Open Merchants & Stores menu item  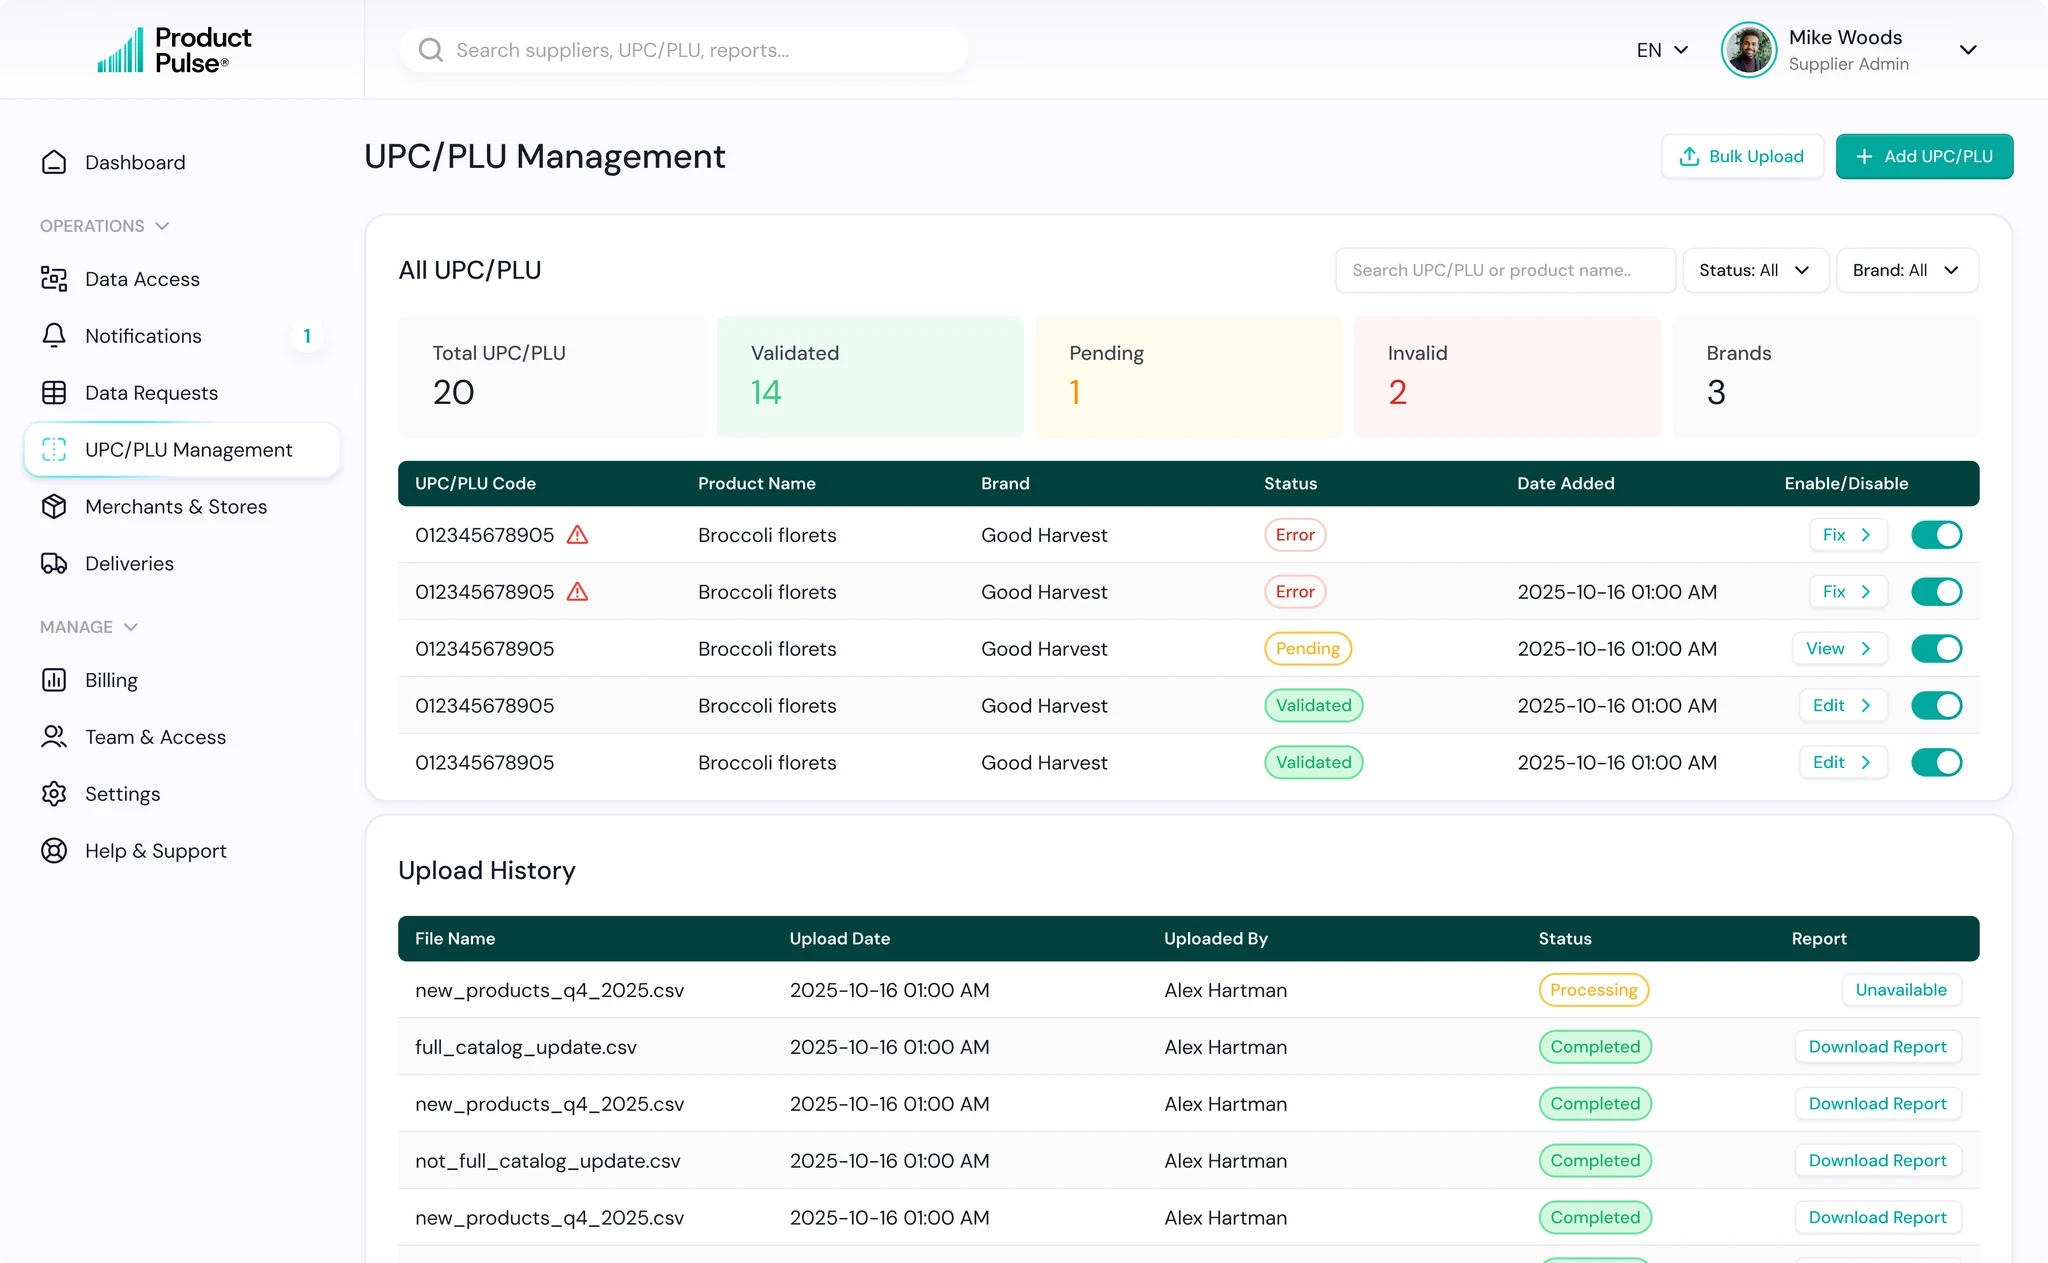pyautogui.click(x=182, y=507)
